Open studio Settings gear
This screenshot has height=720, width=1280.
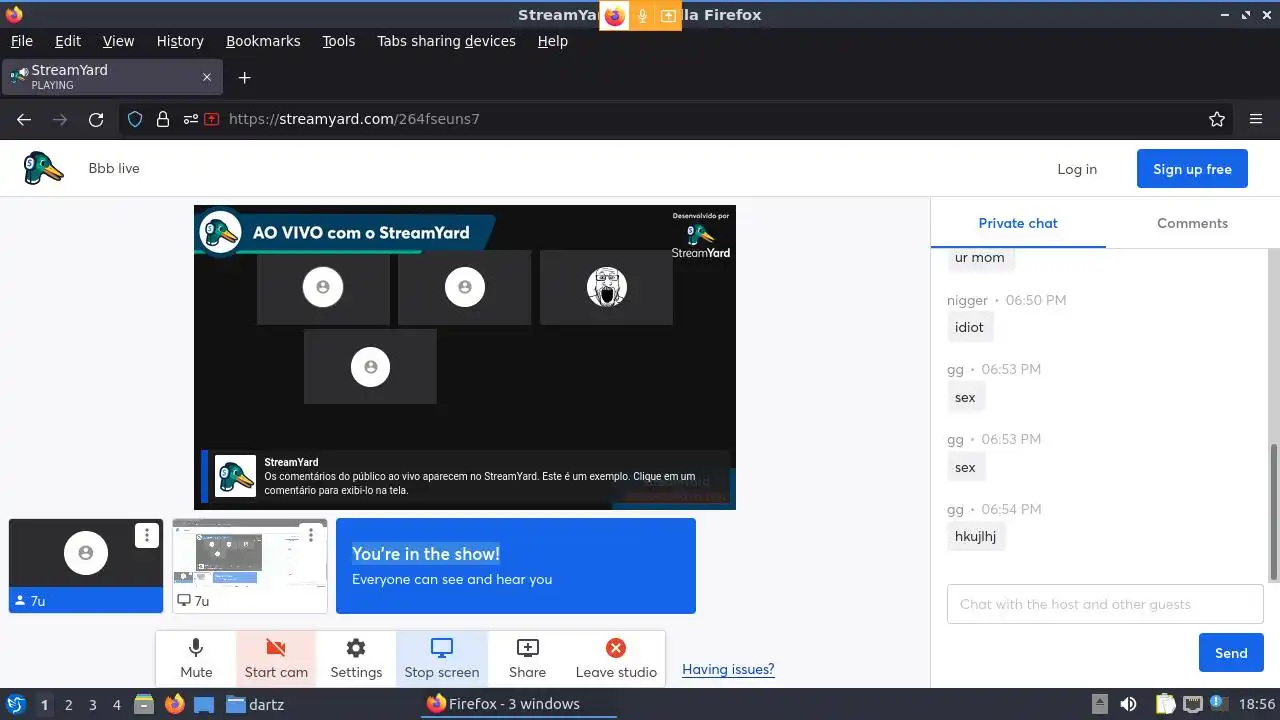pyautogui.click(x=356, y=658)
